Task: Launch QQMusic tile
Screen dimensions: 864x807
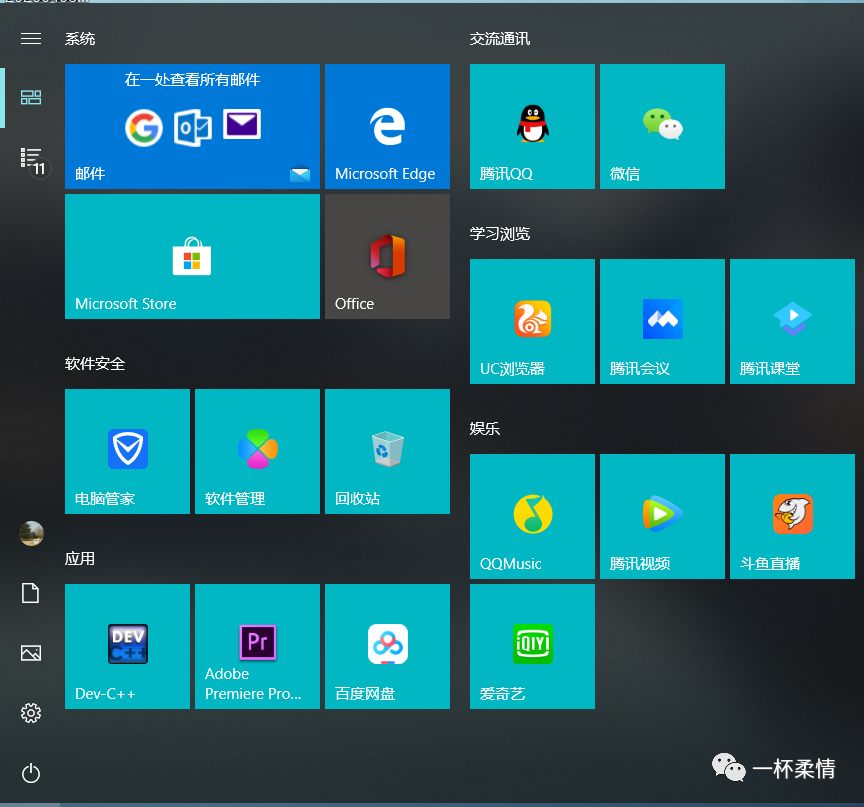Action: point(532,516)
